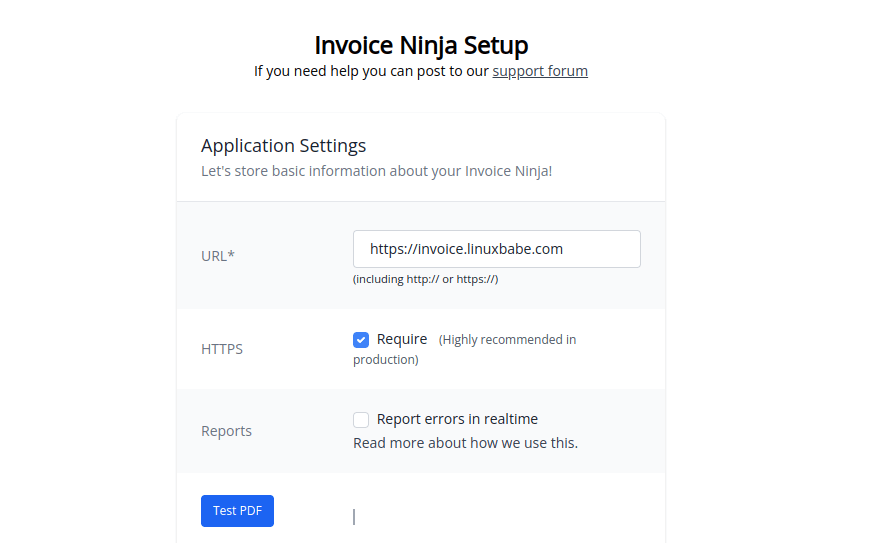This screenshot has height=543, width=880.
Task: Click the asterisk on the URL label
Action: 232,255
